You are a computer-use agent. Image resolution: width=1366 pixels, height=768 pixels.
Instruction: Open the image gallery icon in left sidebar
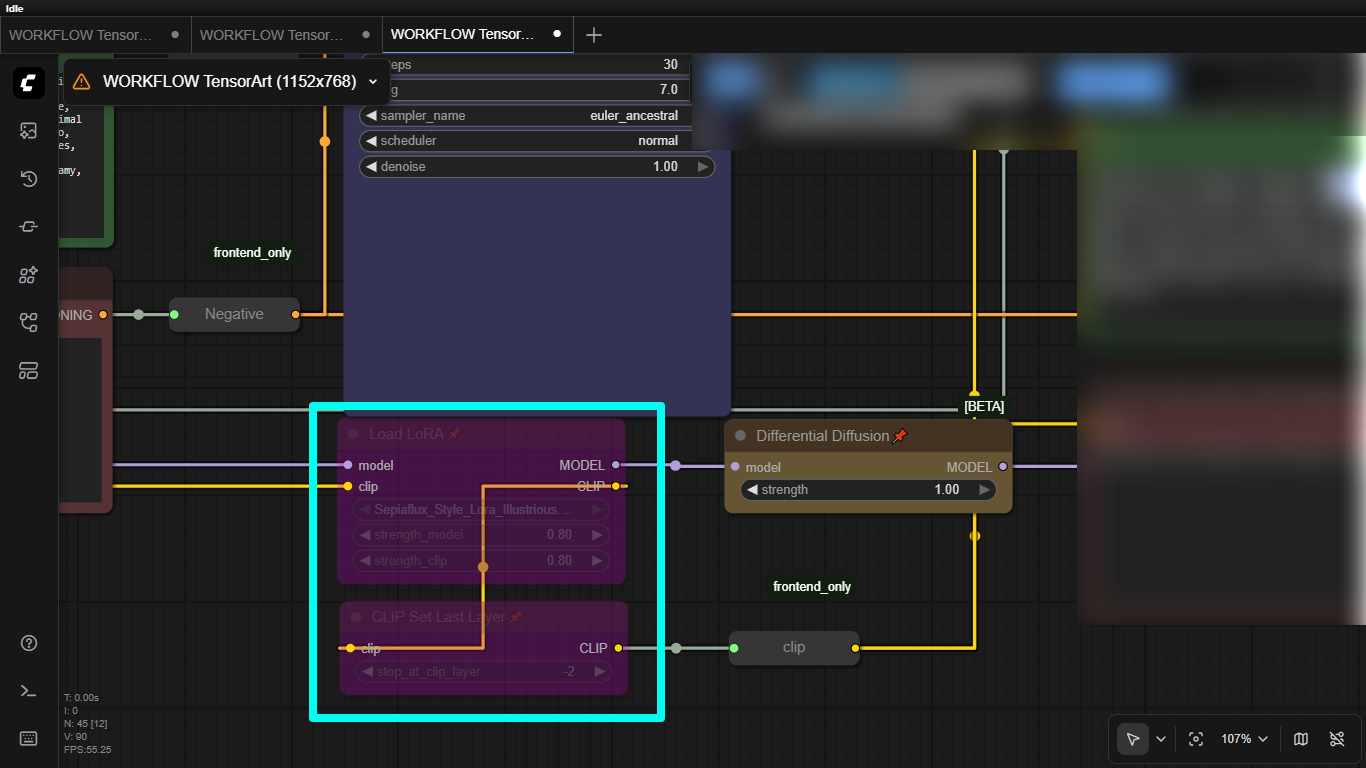[28, 130]
